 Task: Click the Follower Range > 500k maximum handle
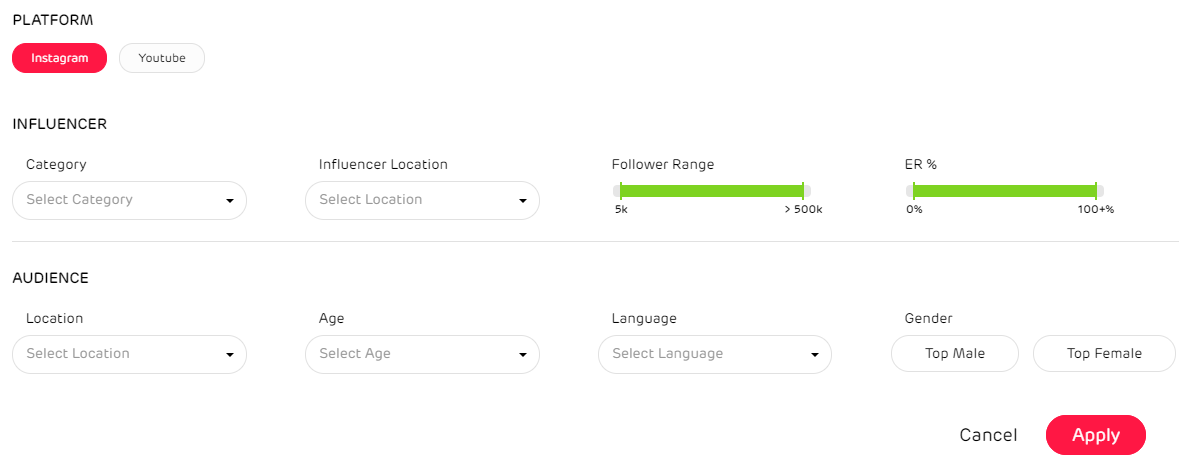click(803, 190)
